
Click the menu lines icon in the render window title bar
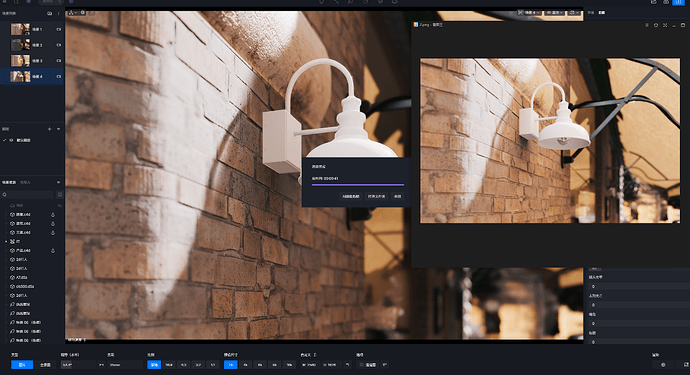click(x=647, y=25)
